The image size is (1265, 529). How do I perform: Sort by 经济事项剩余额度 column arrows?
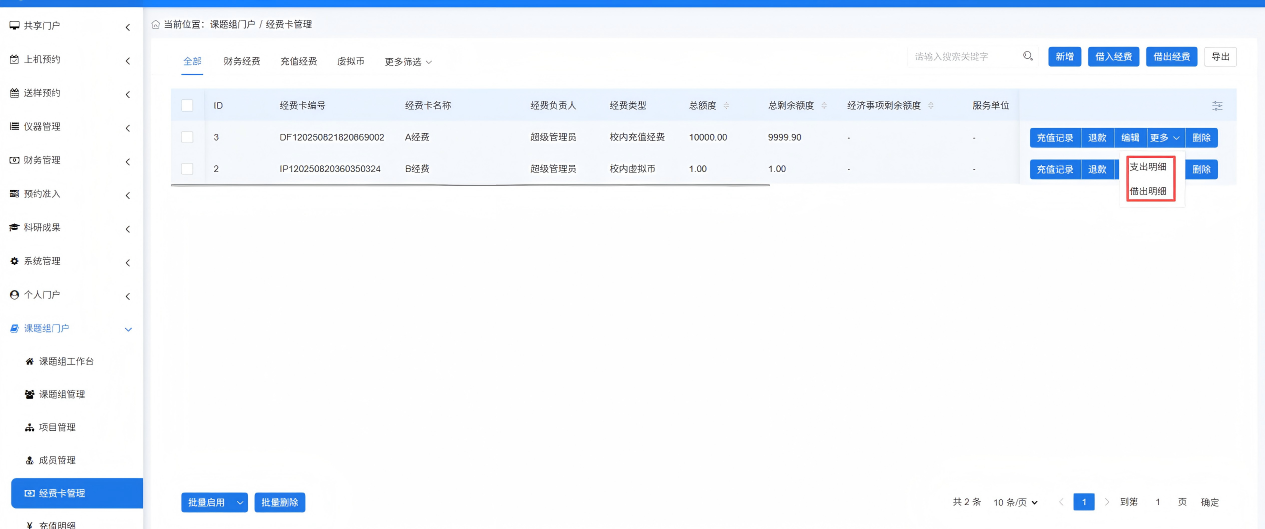(930, 105)
